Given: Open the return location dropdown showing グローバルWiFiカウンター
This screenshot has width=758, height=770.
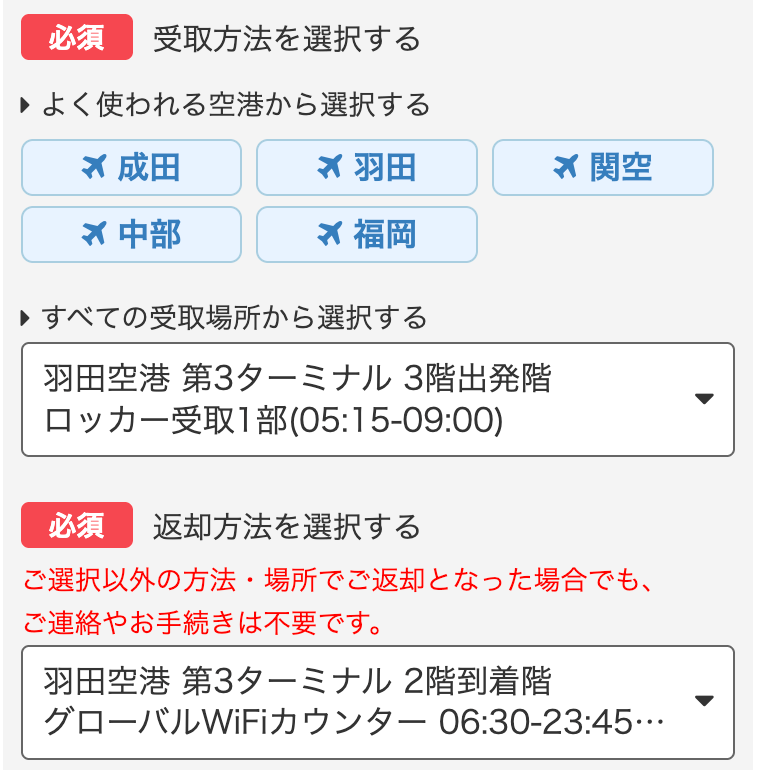Looking at the screenshot, I should pyautogui.click(x=360, y=702).
